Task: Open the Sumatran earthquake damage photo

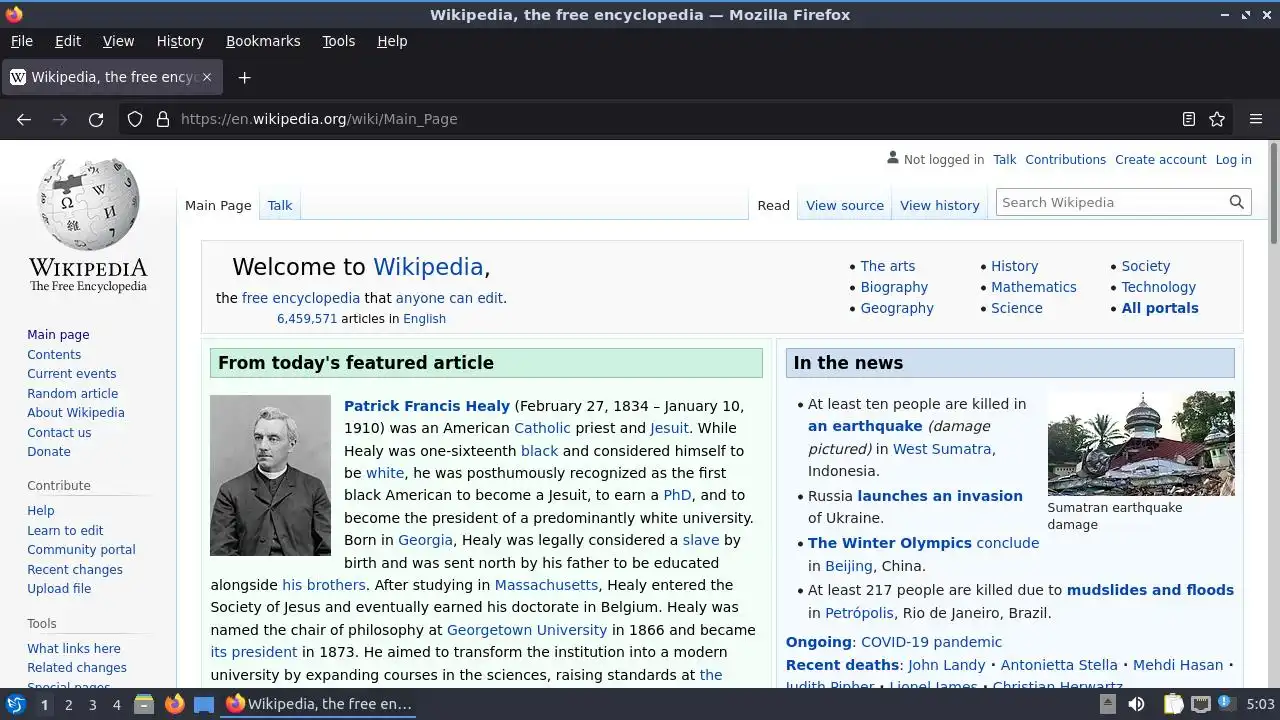Action: click(x=1141, y=443)
